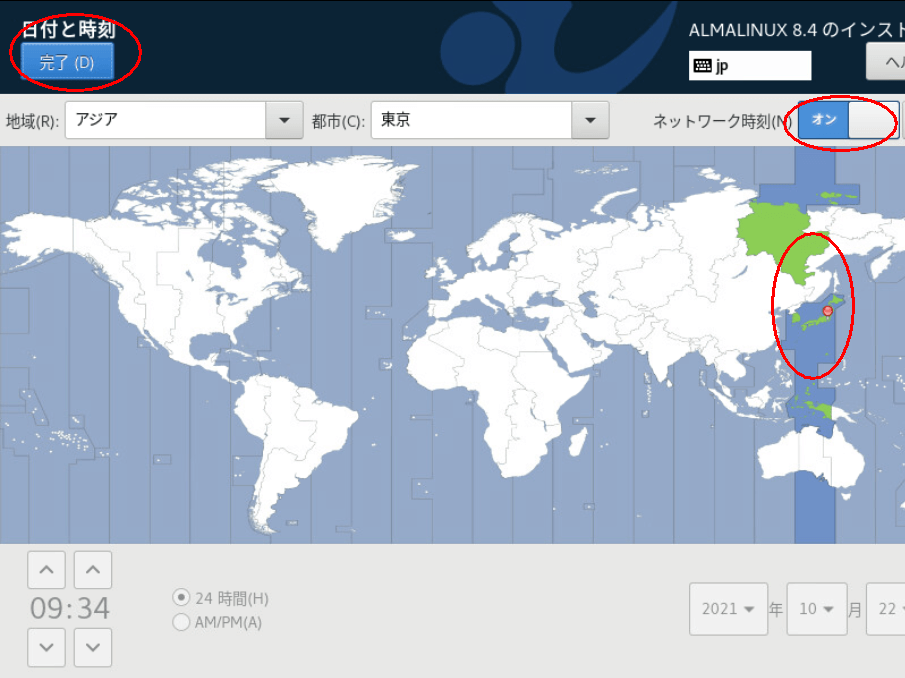Decrease the hour with down arrow
Image resolution: width=905 pixels, height=678 pixels.
pyautogui.click(x=47, y=647)
